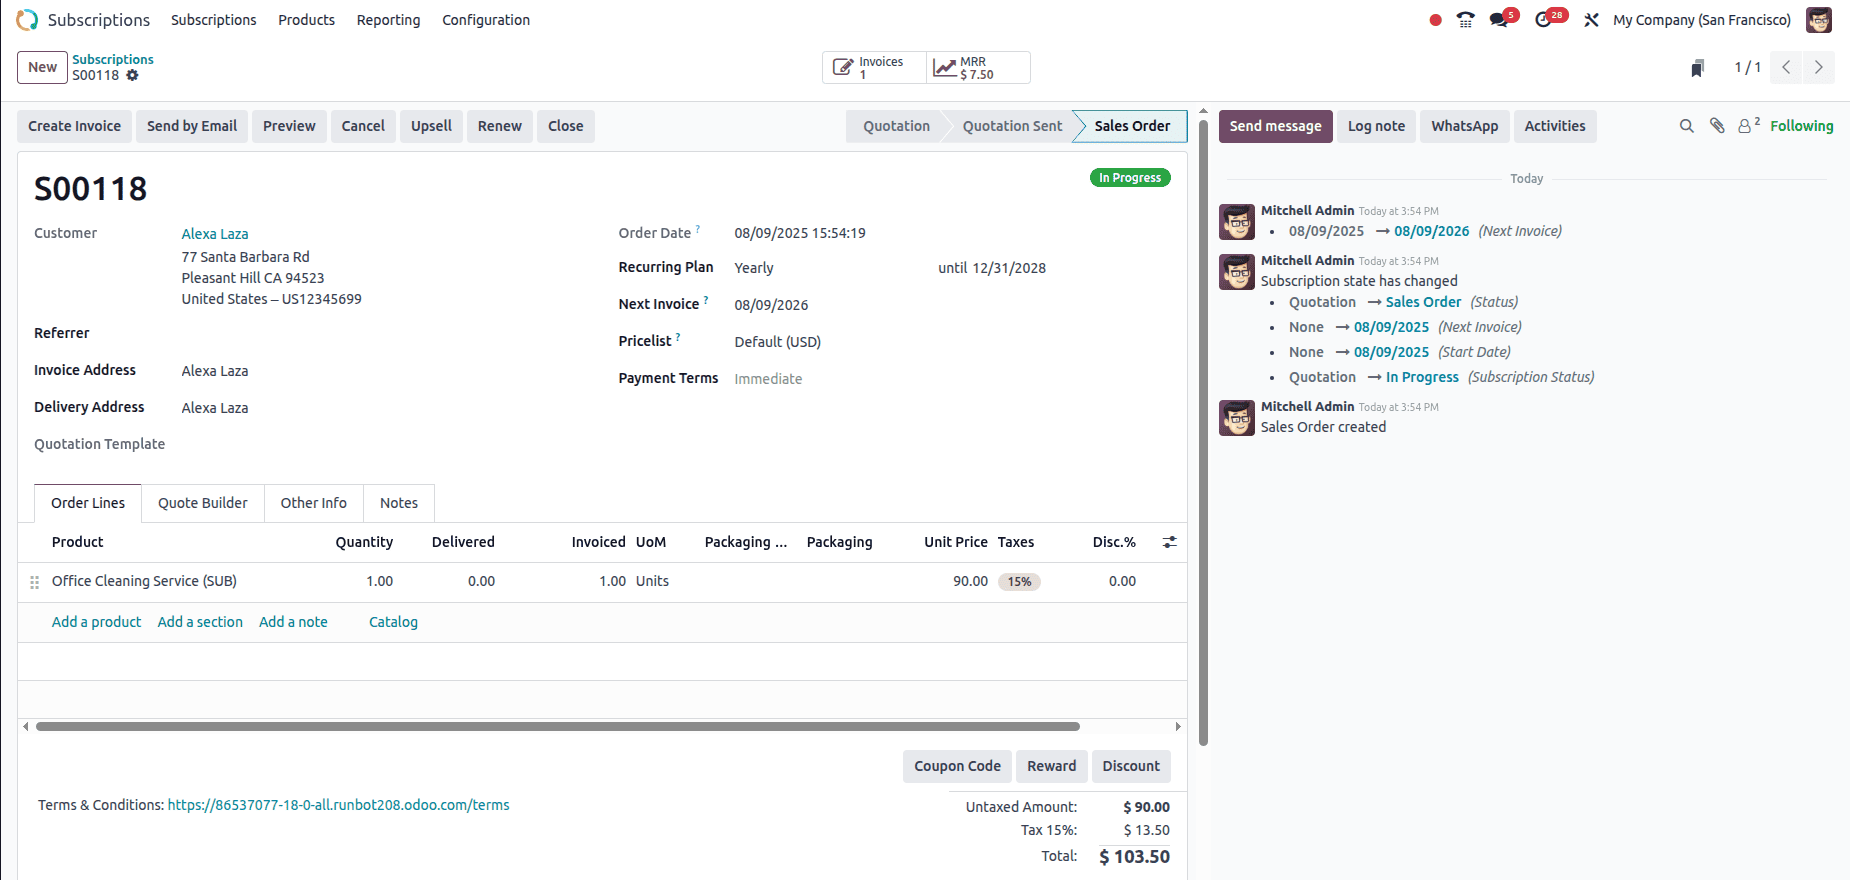This screenshot has width=1850, height=880.
Task: Click the left arrow of the horizontal scrollbar
Action: pyautogui.click(x=25, y=727)
